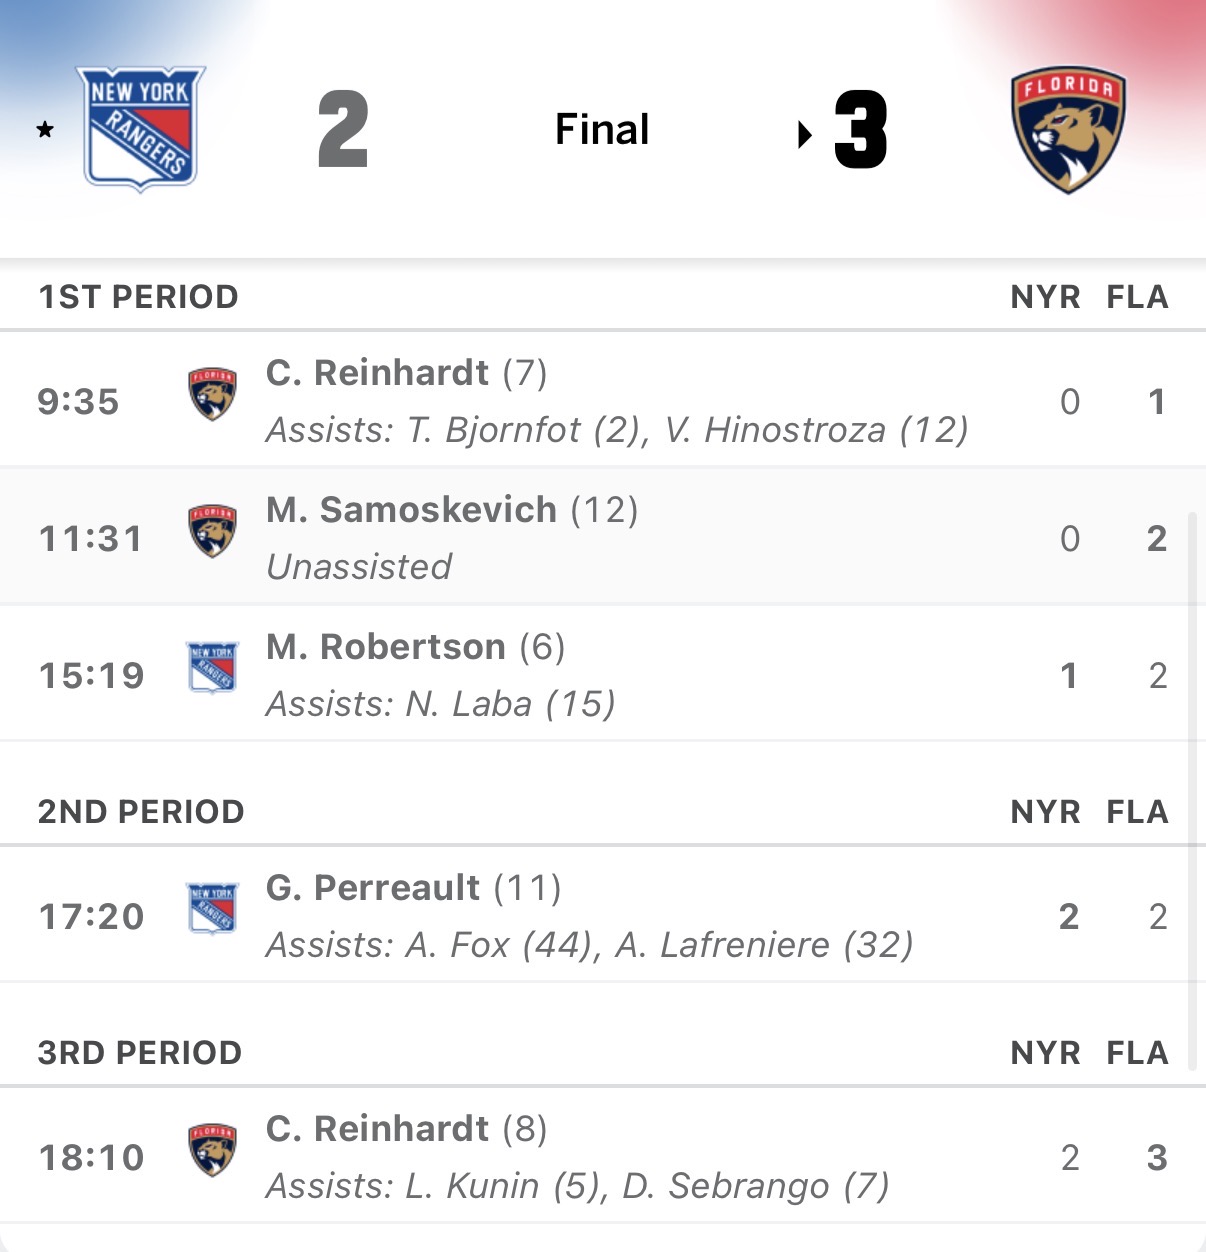Click the winner arrow beside Florida's score
1206x1252 pixels.
pos(805,134)
